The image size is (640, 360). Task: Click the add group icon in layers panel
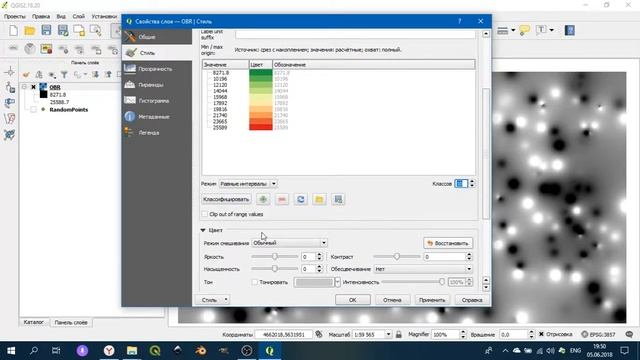pyautogui.click(x=39, y=75)
